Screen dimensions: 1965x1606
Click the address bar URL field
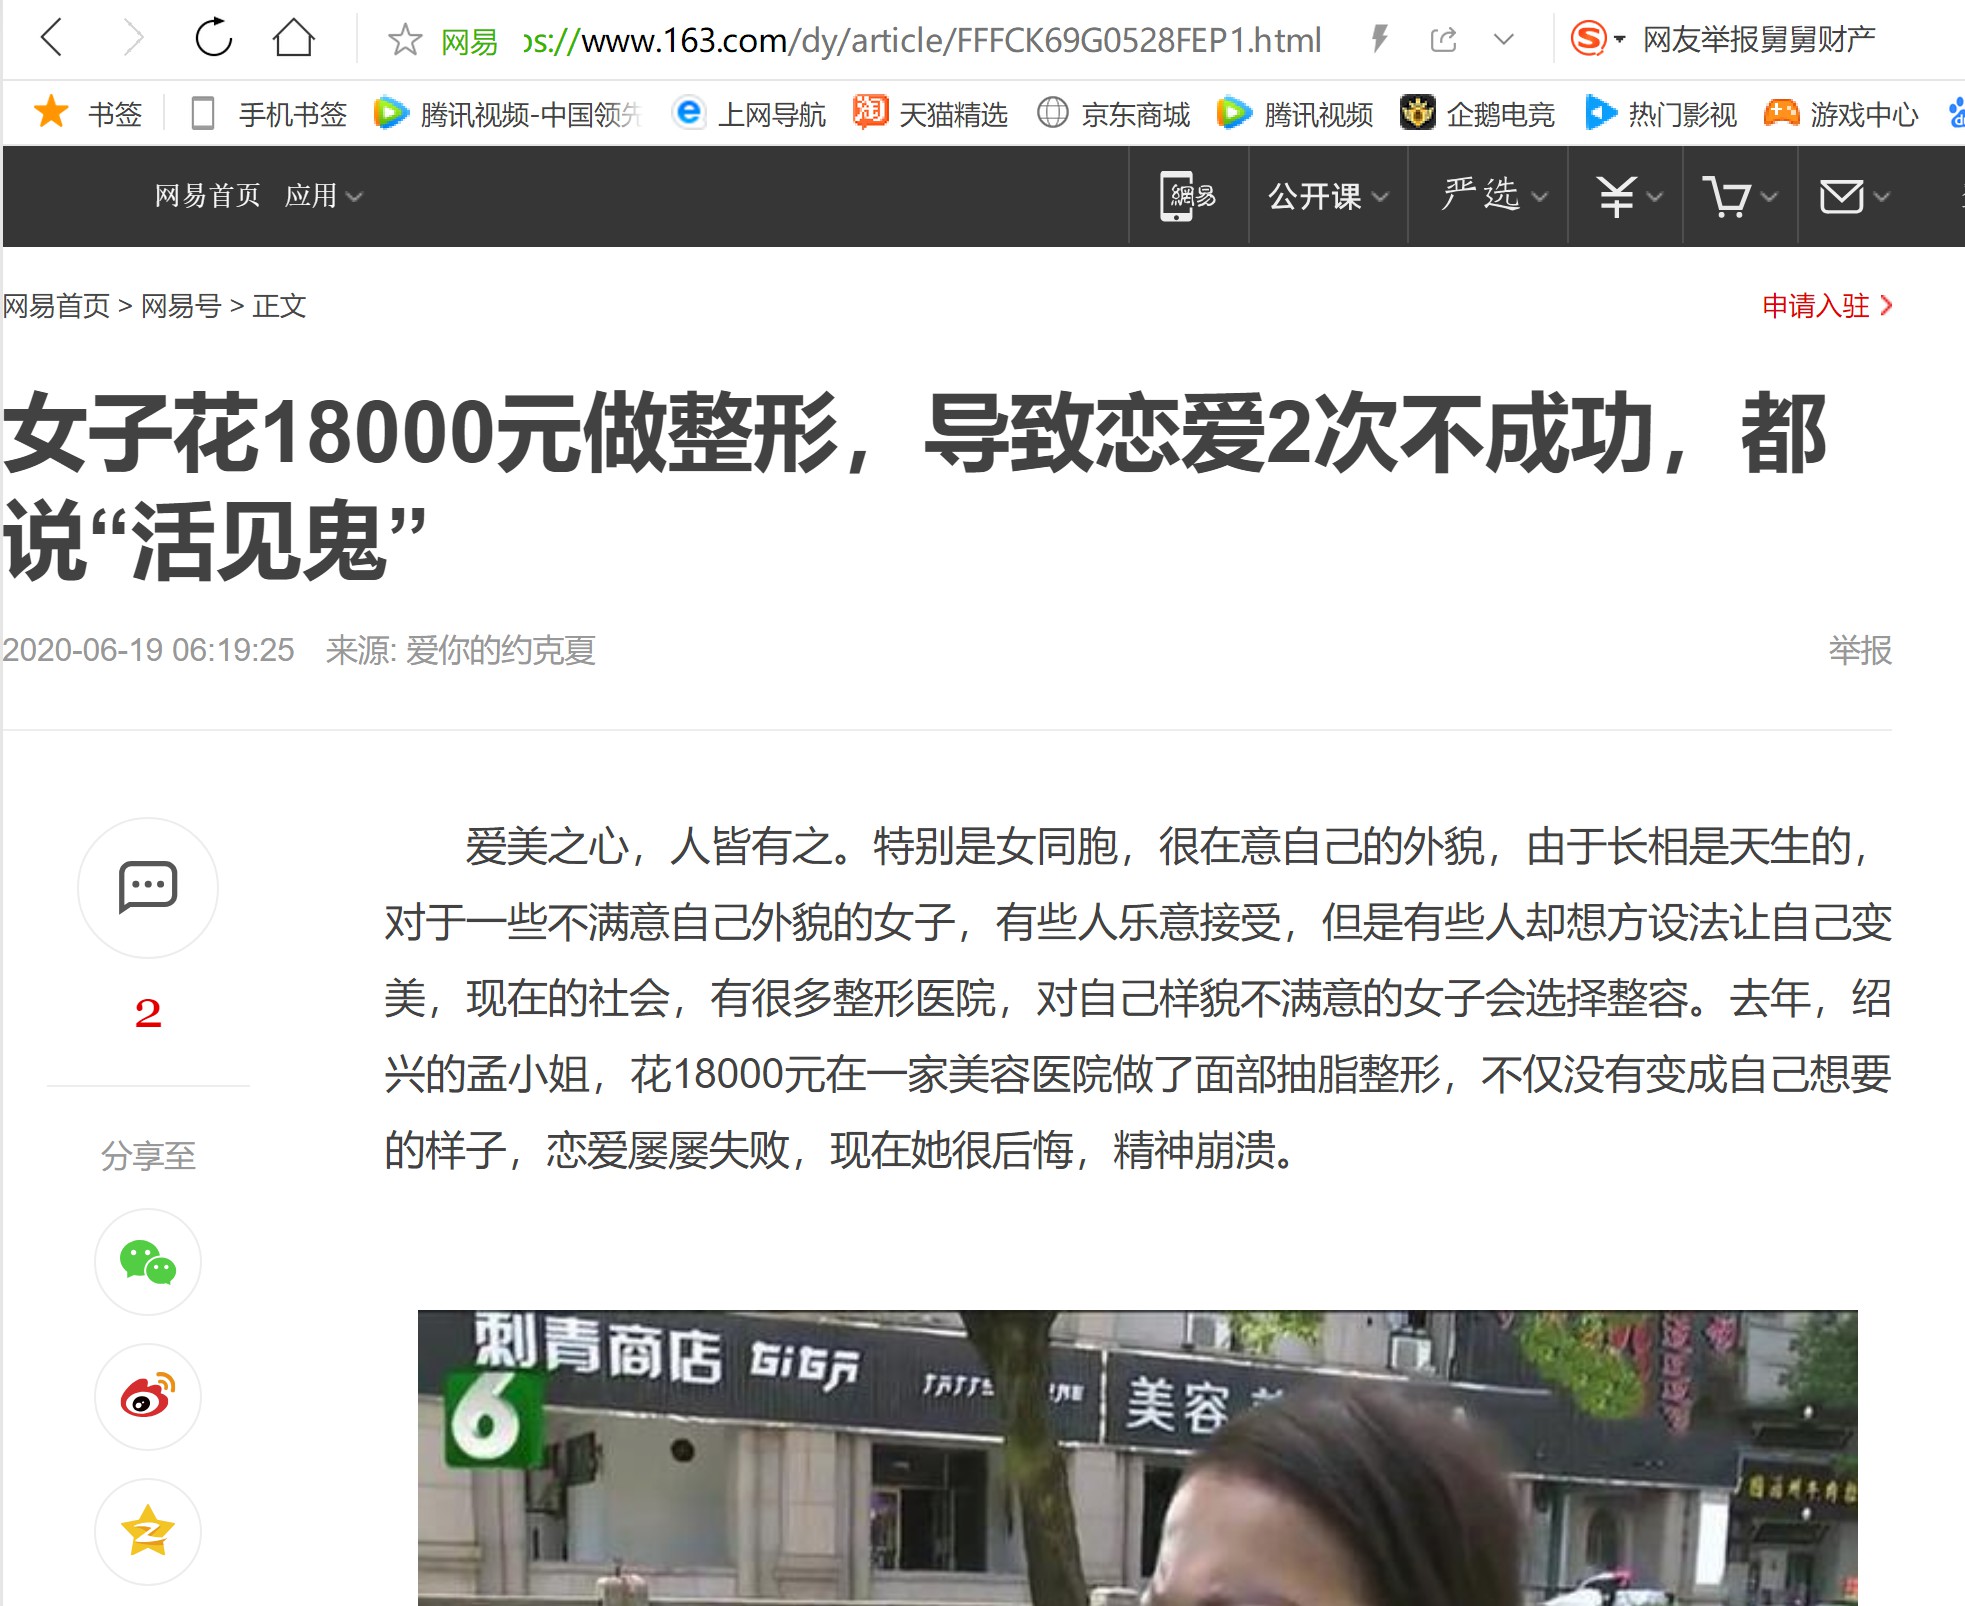tap(920, 40)
